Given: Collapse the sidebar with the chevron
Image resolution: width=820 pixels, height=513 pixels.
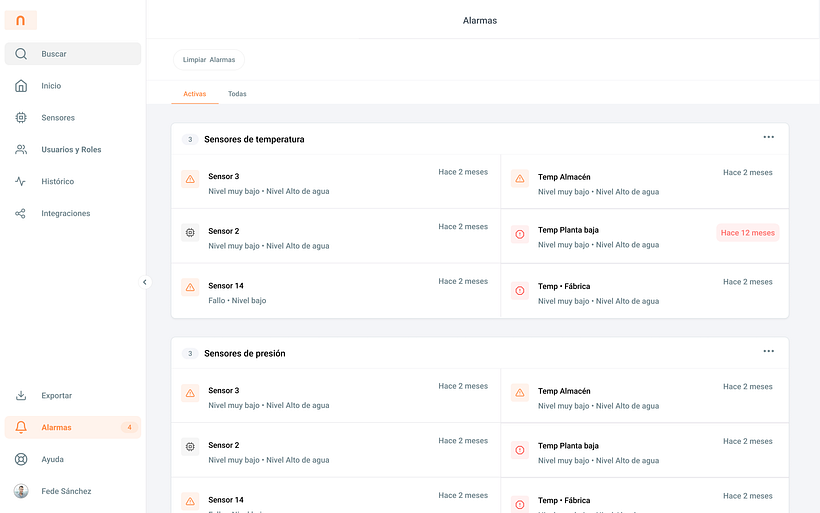Looking at the screenshot, I should [x=144, y=282].
